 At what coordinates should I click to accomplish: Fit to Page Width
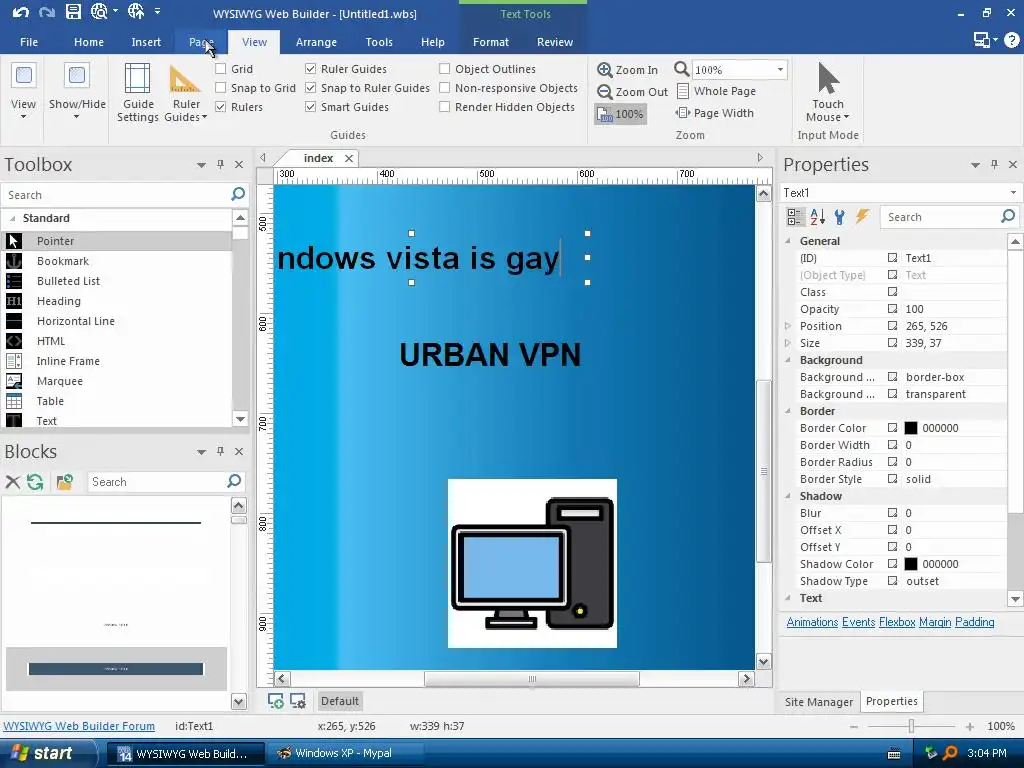(x=714, y=113)
